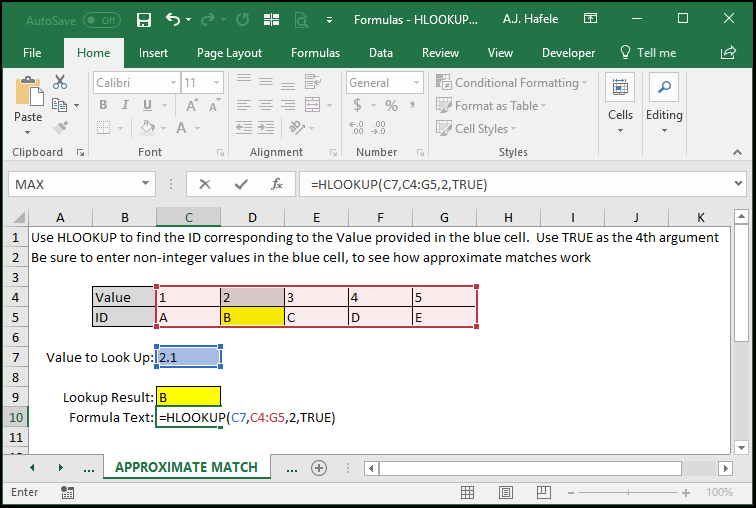Click the Orientation text angle icon
756x508 pixels.
click(297, 128)
